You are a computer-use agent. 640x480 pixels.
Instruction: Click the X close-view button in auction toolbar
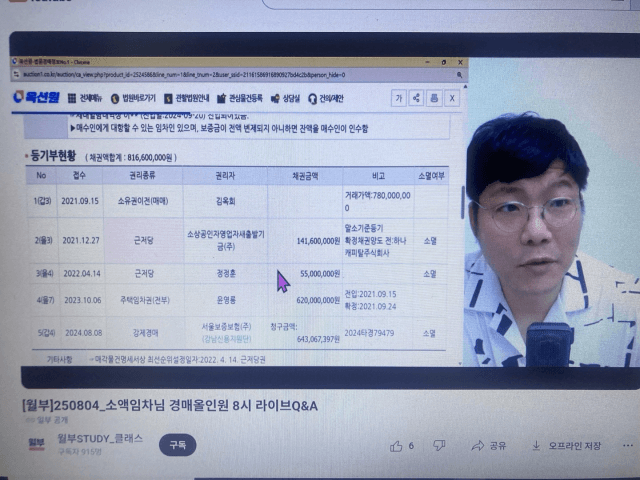click(x=452, y=98)
